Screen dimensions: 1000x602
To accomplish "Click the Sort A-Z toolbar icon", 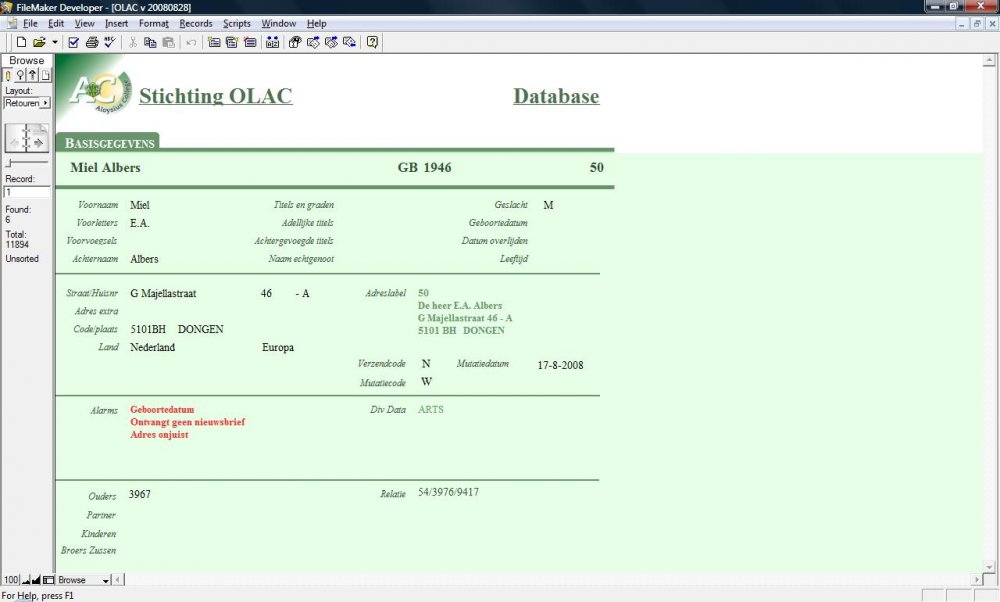I will click(x=272, y=43).
